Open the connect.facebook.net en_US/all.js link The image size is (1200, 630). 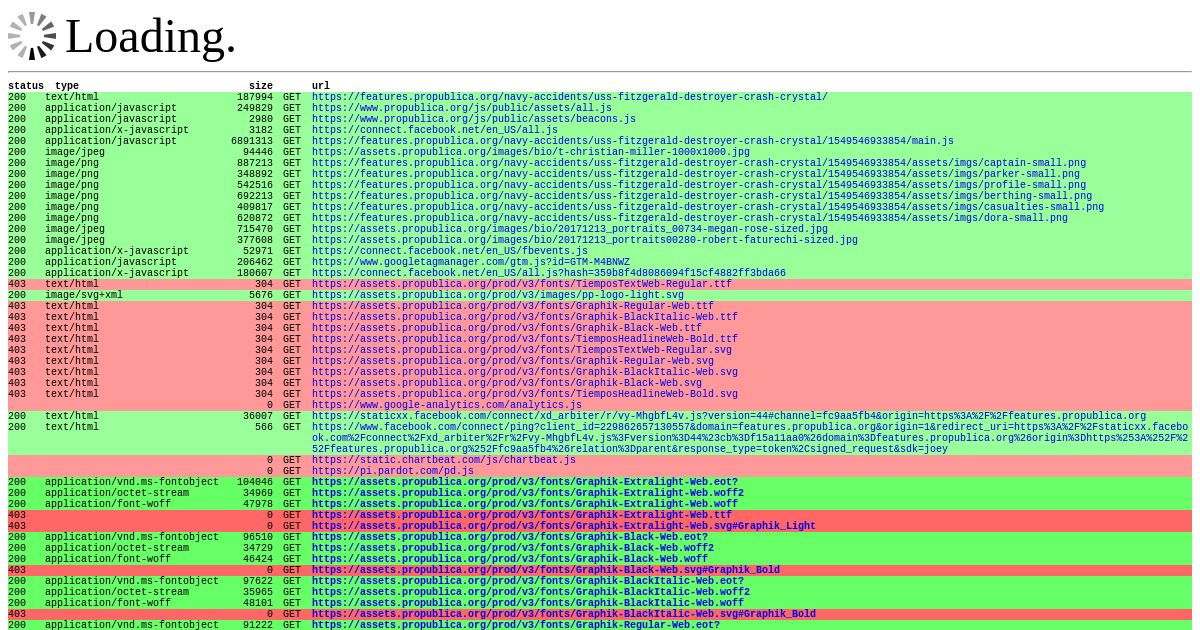click(435, 130)
